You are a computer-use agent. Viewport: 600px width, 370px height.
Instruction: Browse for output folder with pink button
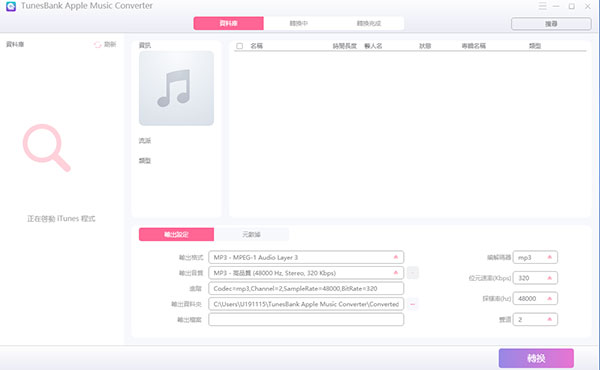(x=412, y=304)
